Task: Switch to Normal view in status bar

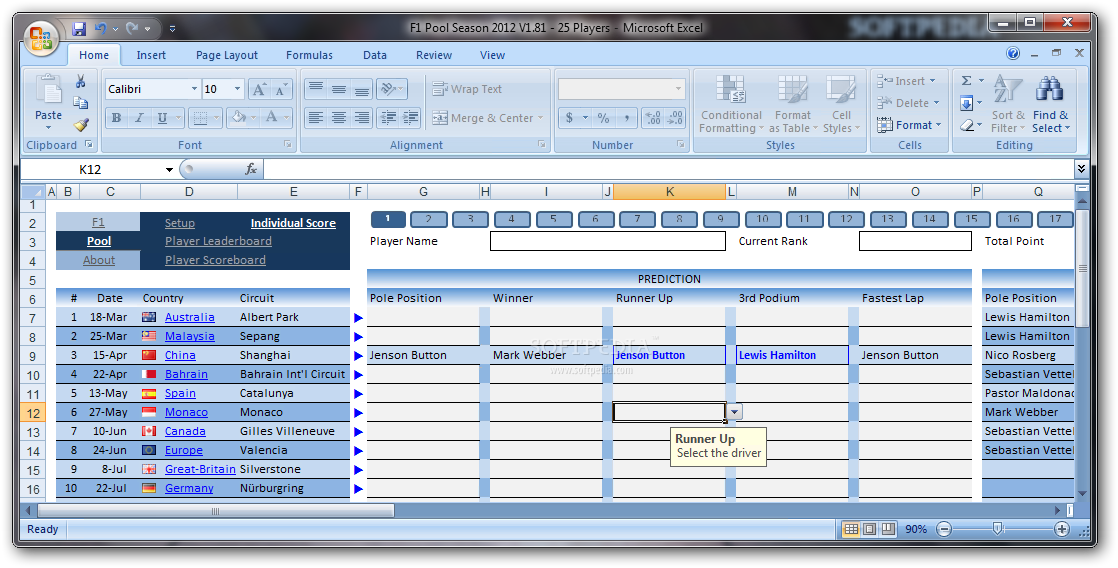Action: [x=851, y=530]
